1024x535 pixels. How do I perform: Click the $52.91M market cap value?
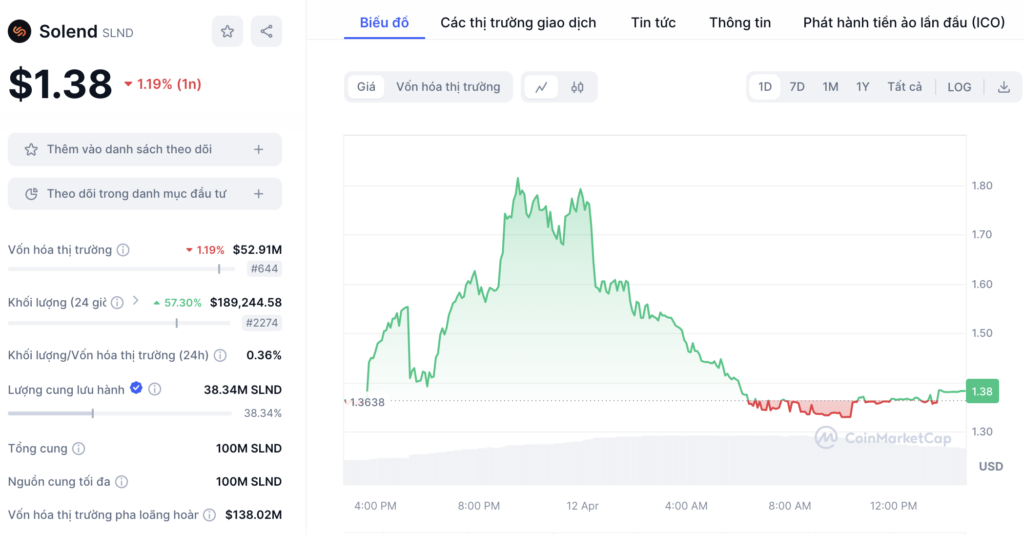pyautogui.click(x=257, y=250)
